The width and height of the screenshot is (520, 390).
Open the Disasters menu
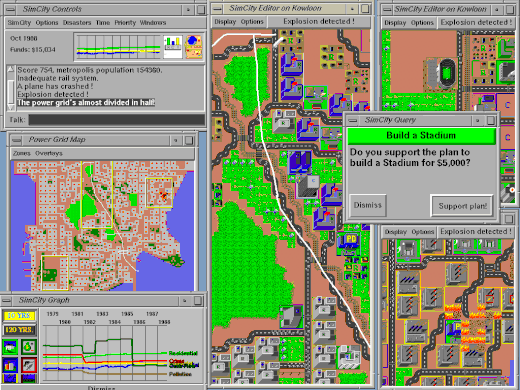pos(77,23)
